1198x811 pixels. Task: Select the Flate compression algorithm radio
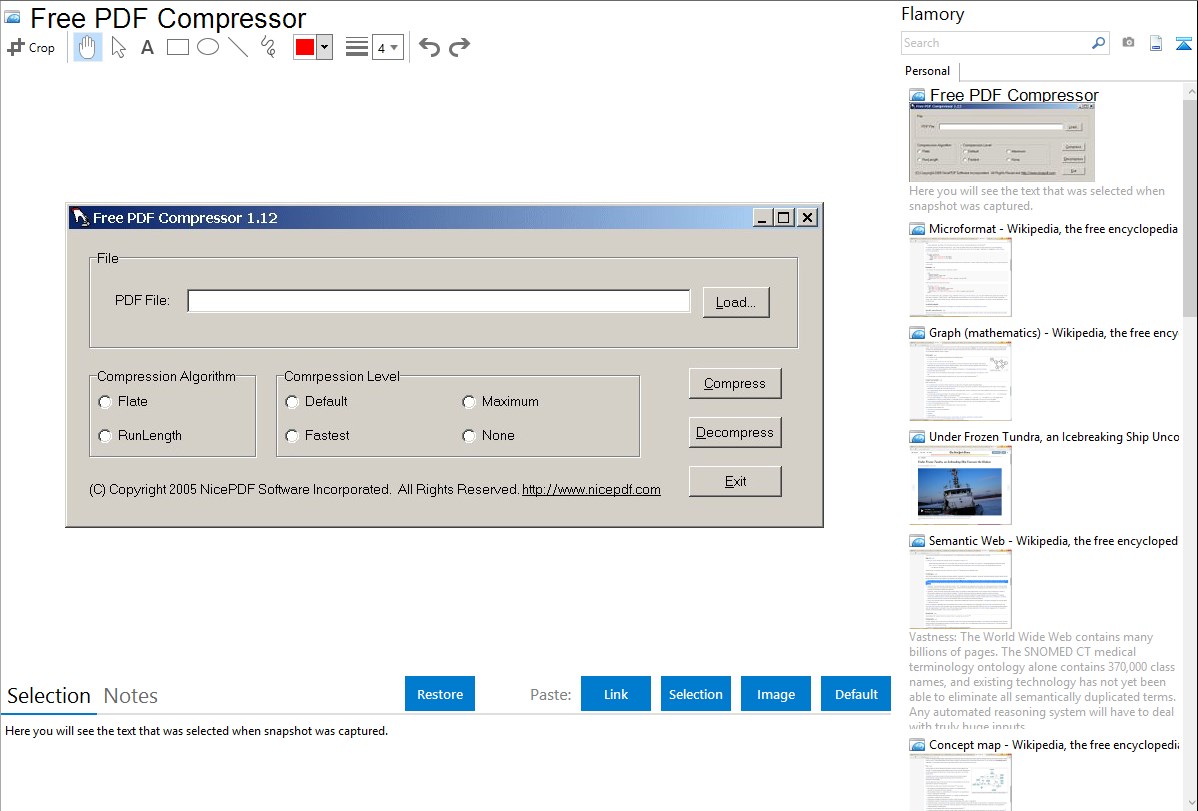(105, 402)
